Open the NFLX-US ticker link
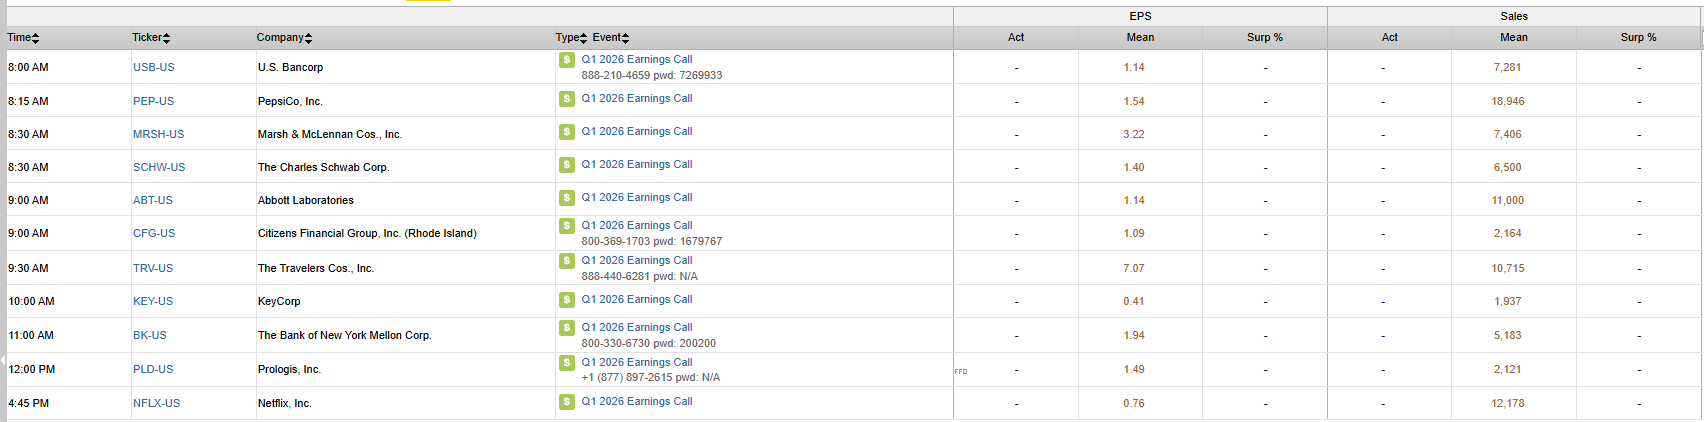Image resolution: width=1704 pixels, height=422 pixels. point(157,404)
